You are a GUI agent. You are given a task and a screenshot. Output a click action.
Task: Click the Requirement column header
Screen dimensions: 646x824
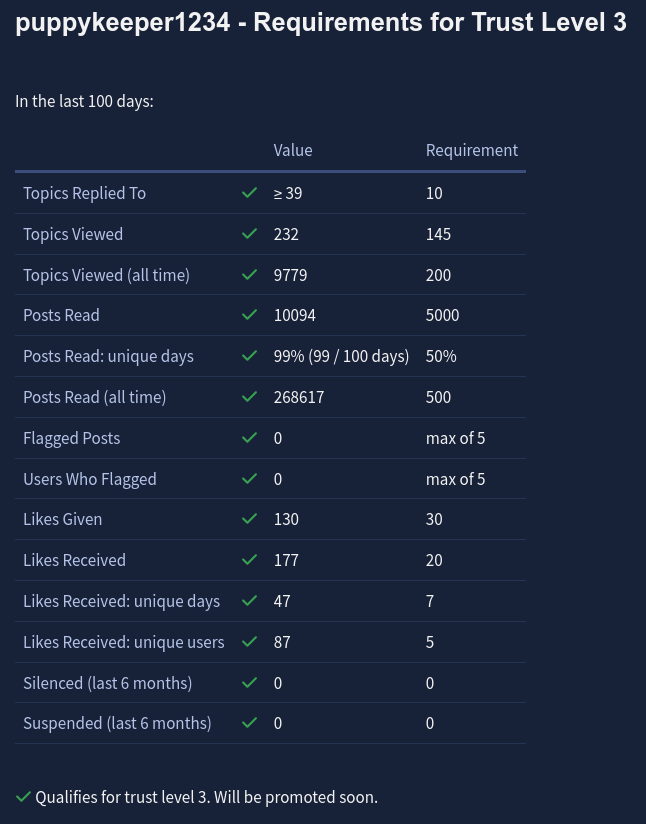[471, 150]
